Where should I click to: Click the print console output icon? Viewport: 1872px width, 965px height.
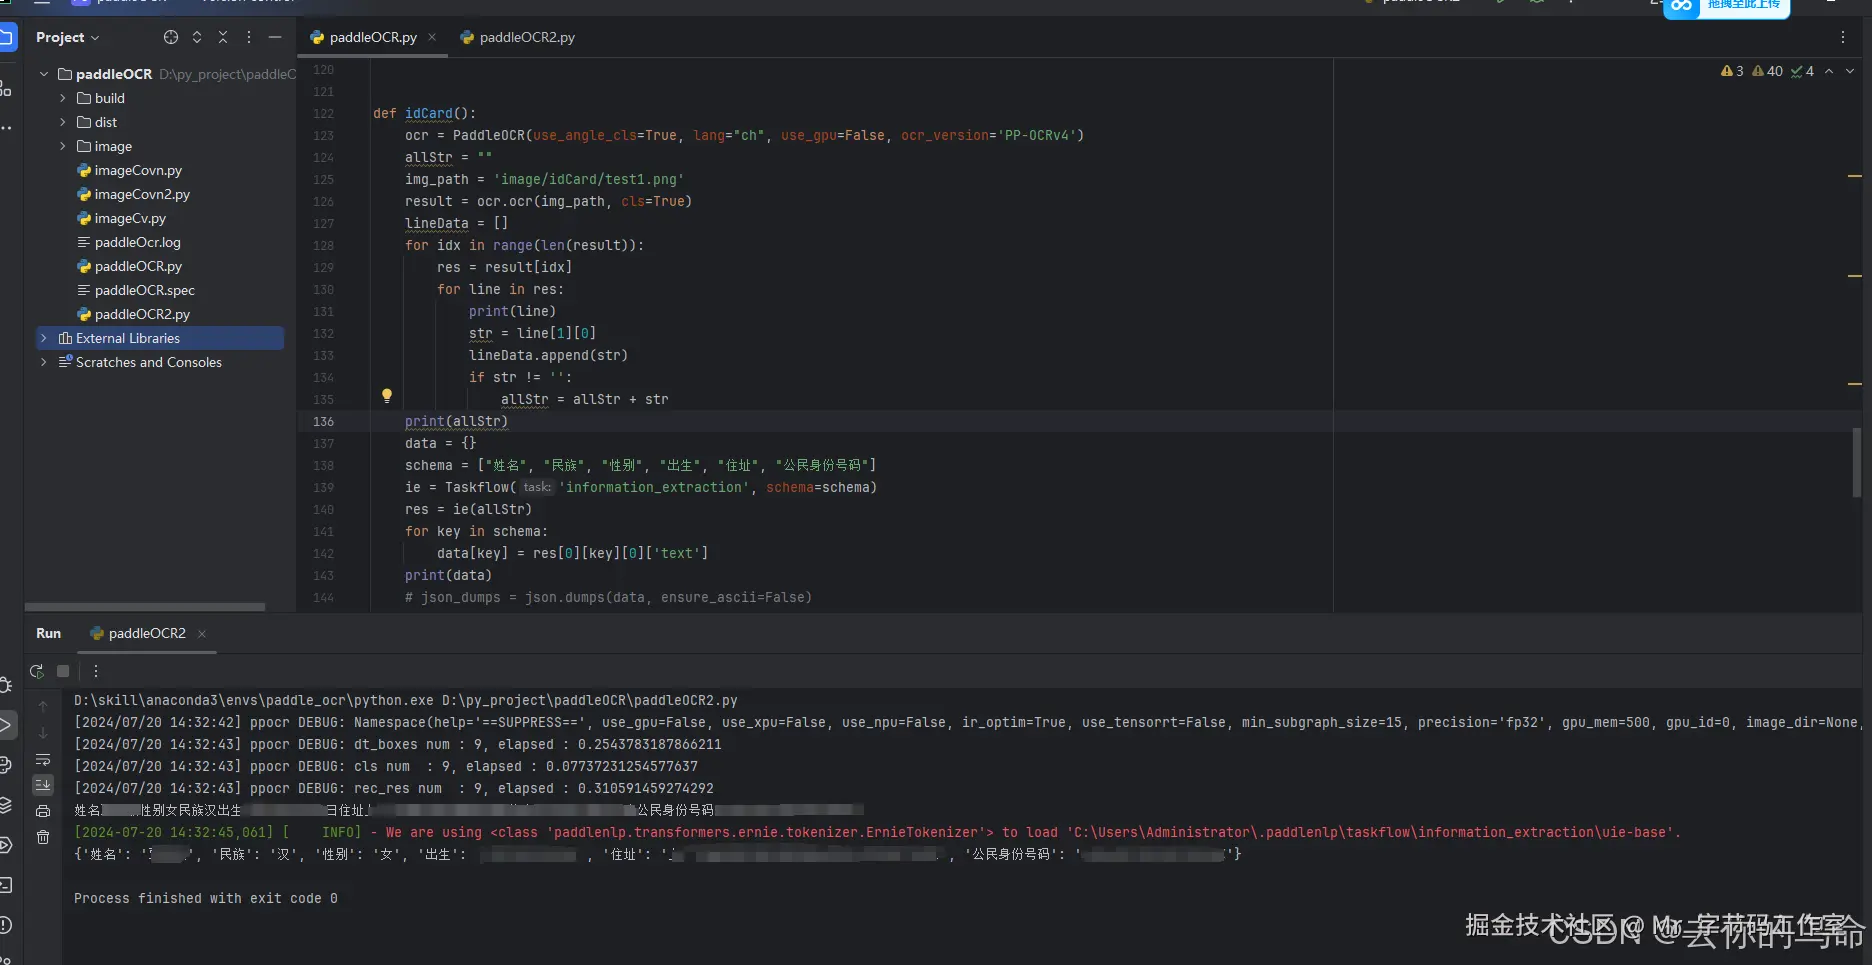pos(43,811)
